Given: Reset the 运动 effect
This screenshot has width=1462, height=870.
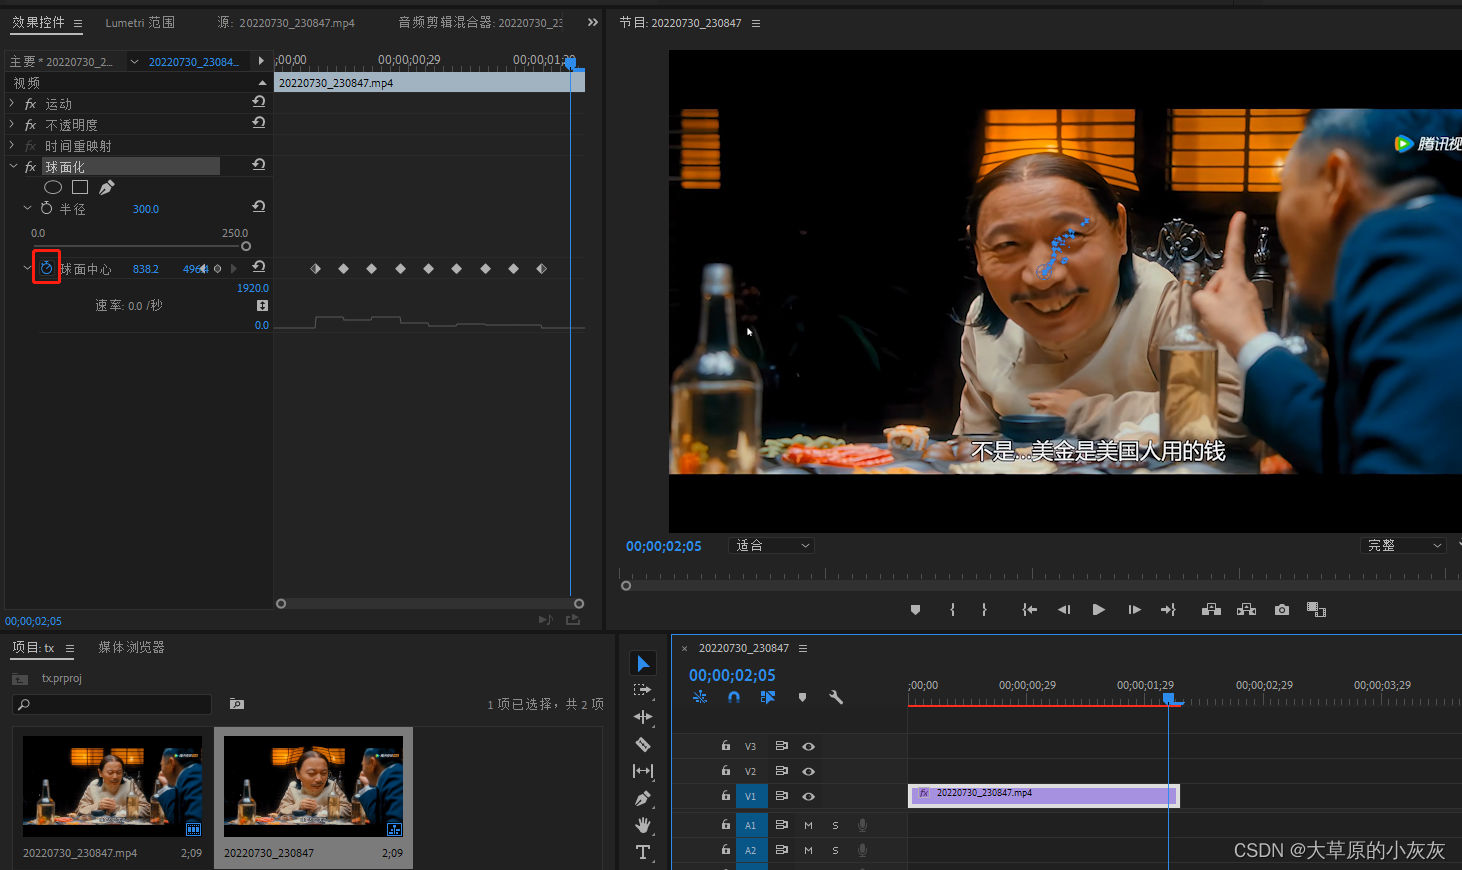Looking at the screenshot, I should coord(259,102).
